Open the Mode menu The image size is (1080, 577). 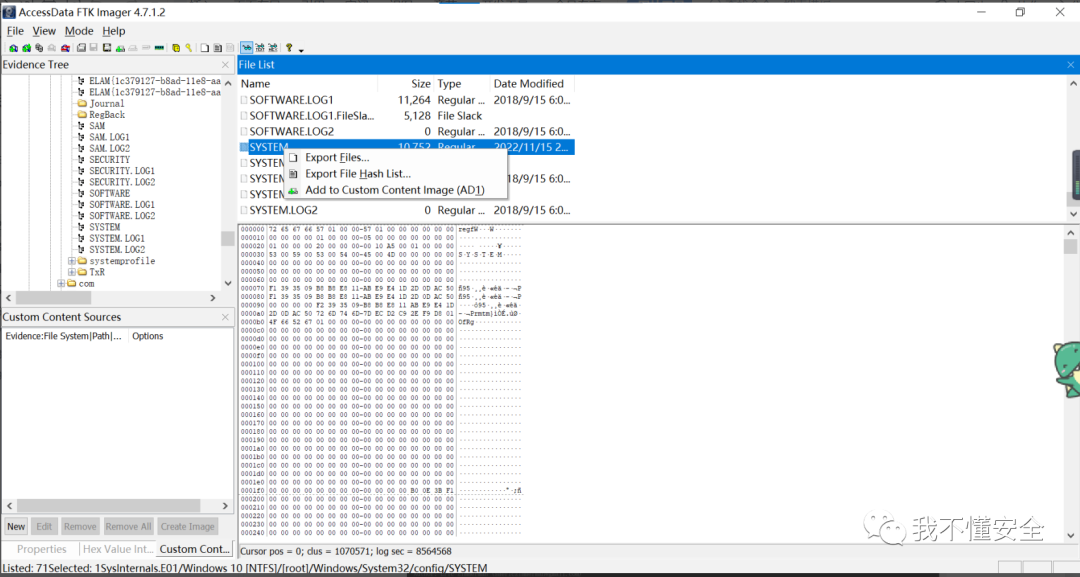[79, 31]
